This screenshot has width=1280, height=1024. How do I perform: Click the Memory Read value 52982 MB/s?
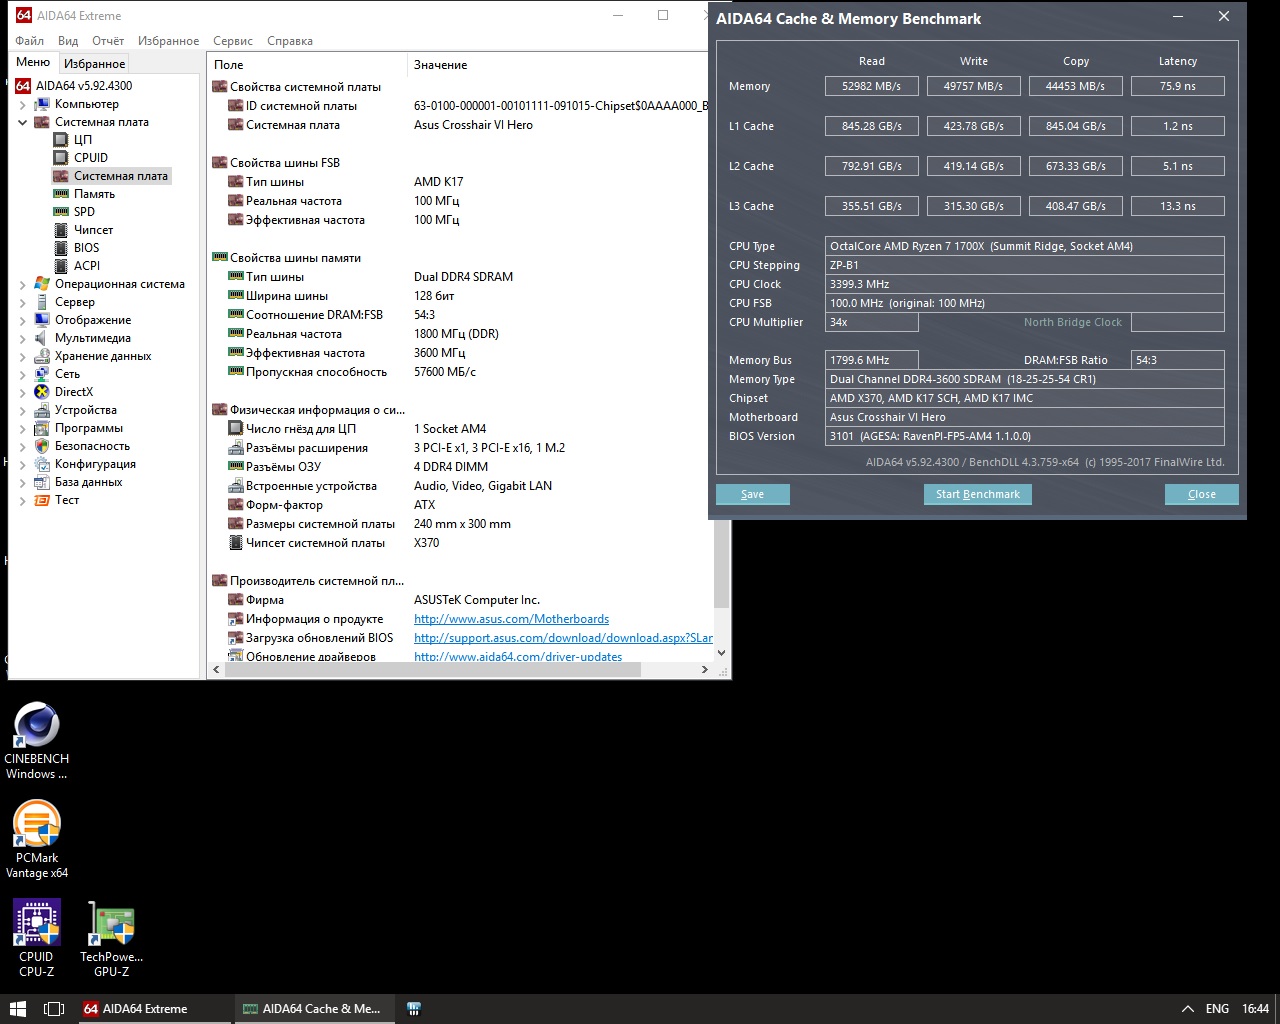tap(872, 86)
